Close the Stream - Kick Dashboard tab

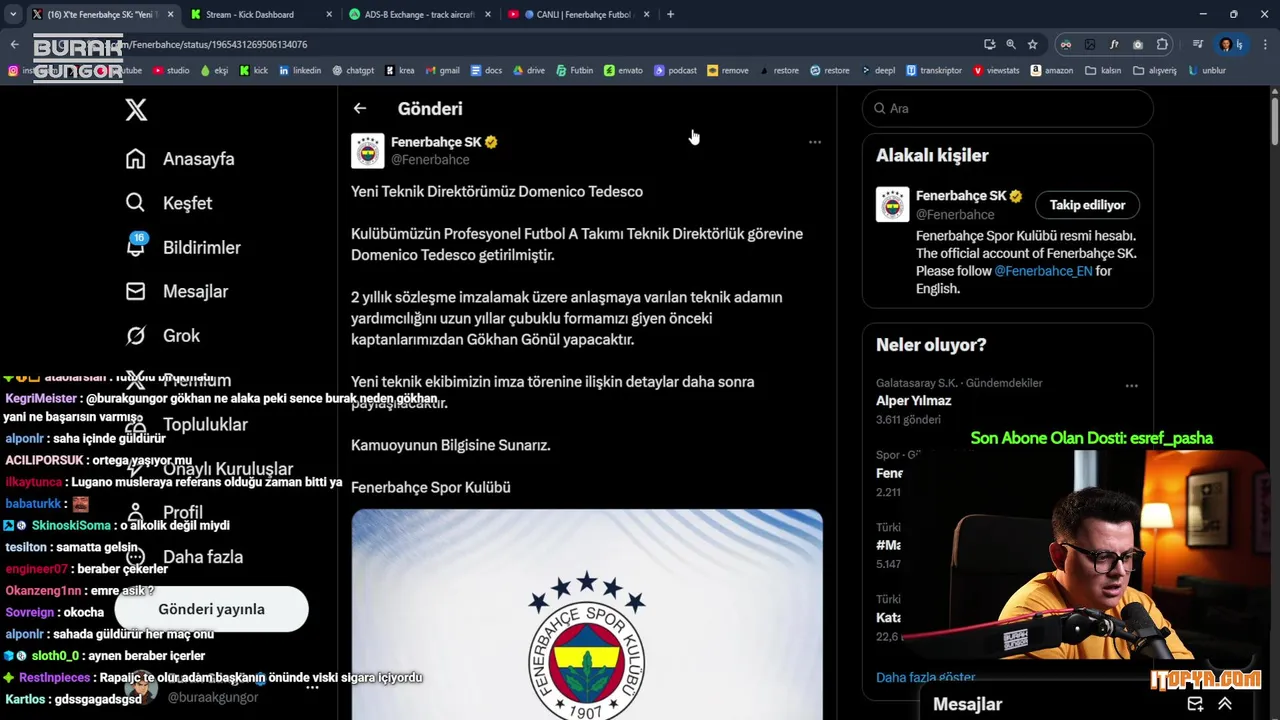(x=329, y=14)
